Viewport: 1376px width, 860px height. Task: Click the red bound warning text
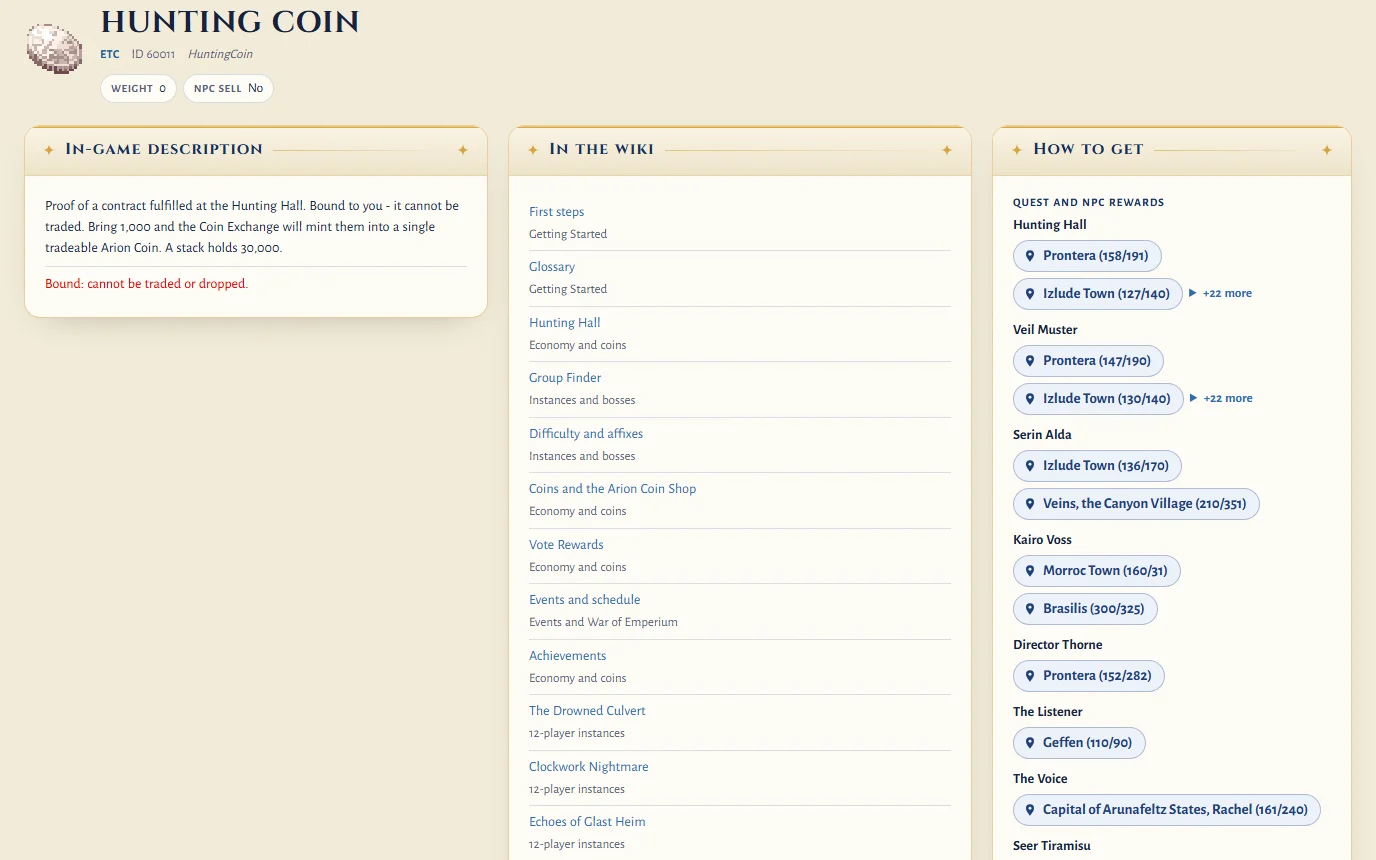click(x=146, y=284)
